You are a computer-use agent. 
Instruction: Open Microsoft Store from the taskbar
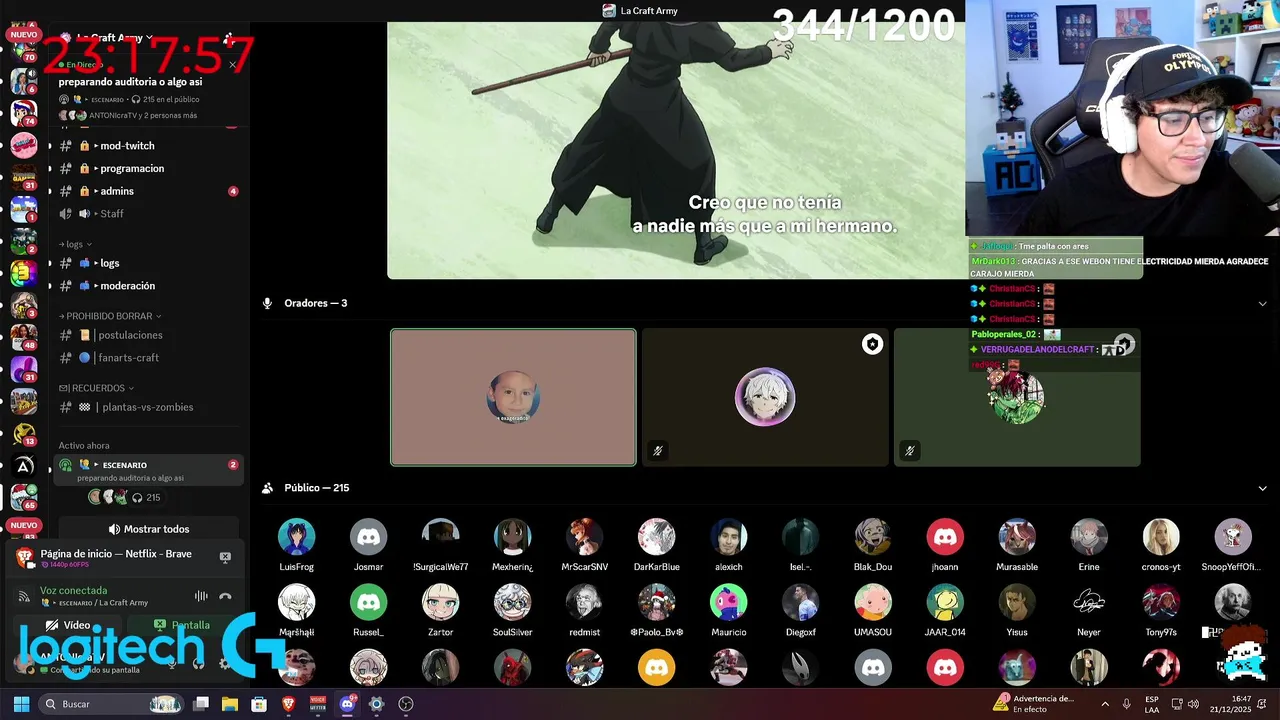(259, 704)
